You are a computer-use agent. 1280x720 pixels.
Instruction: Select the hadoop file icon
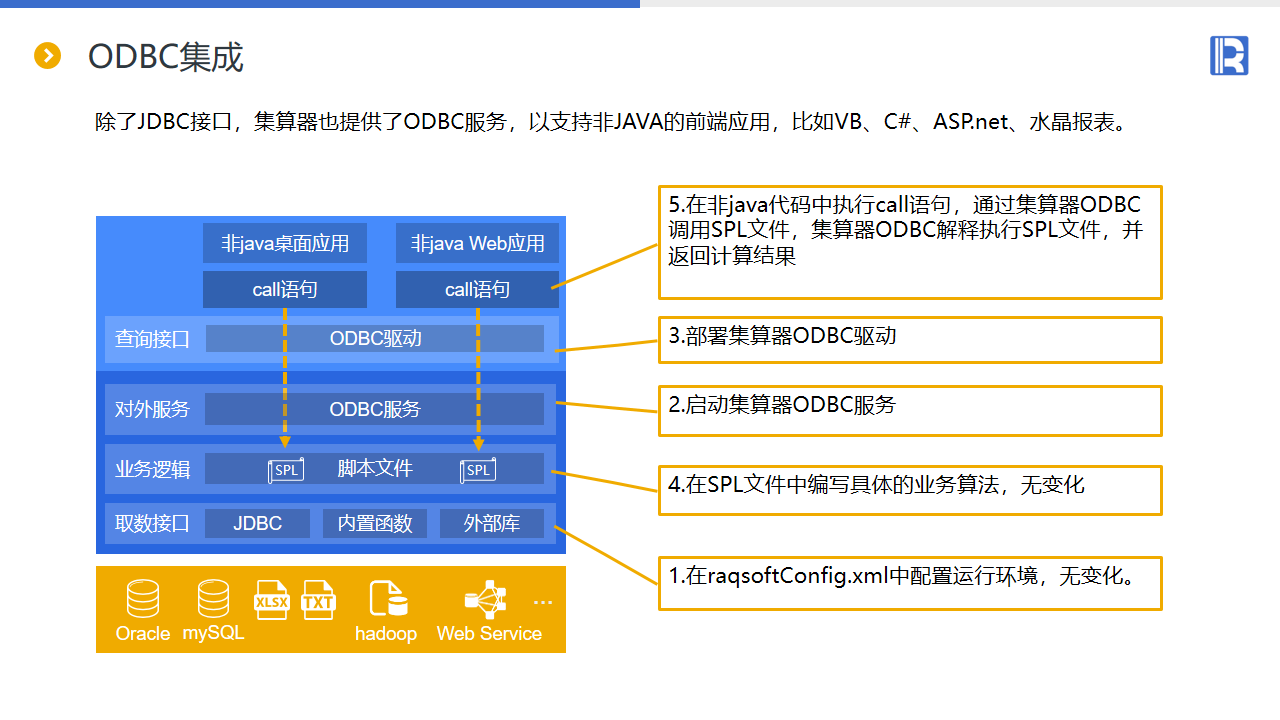tap(388, 599)
